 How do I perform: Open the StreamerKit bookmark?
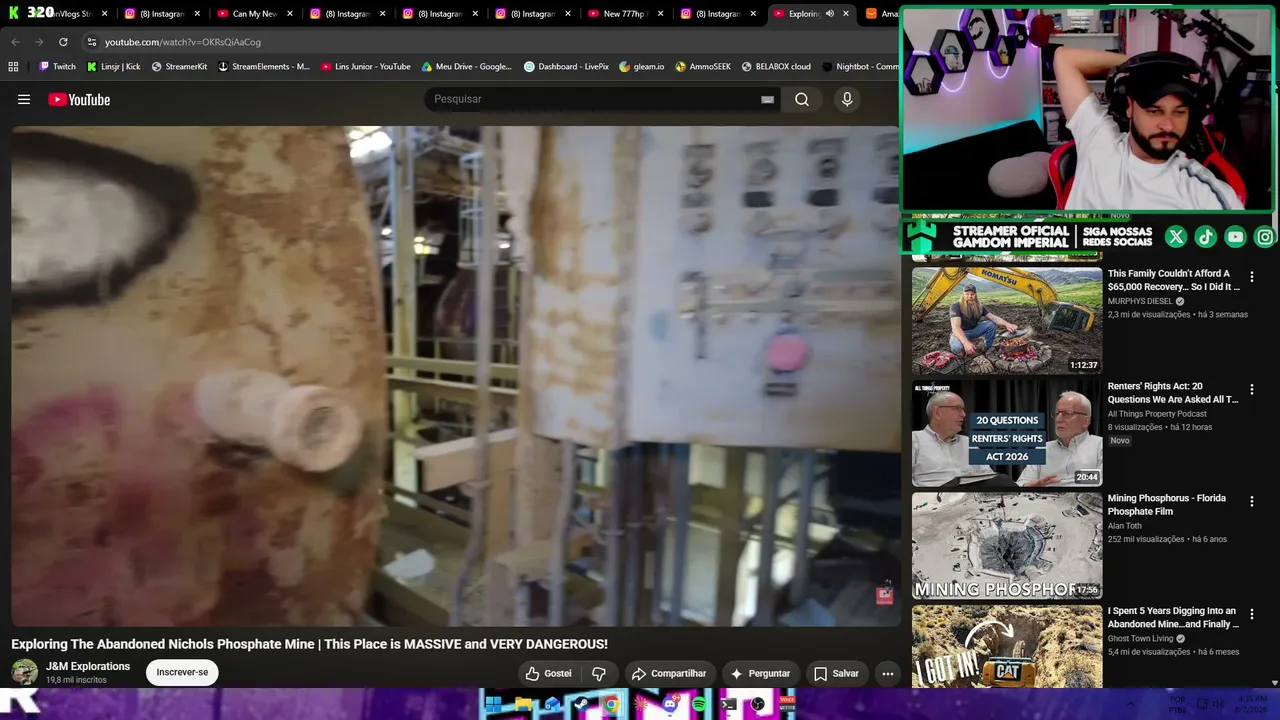(179, 67)
